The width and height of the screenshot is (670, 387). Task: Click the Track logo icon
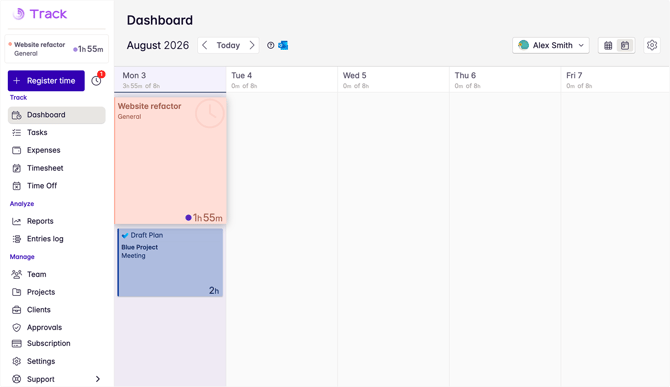(18, 14)
